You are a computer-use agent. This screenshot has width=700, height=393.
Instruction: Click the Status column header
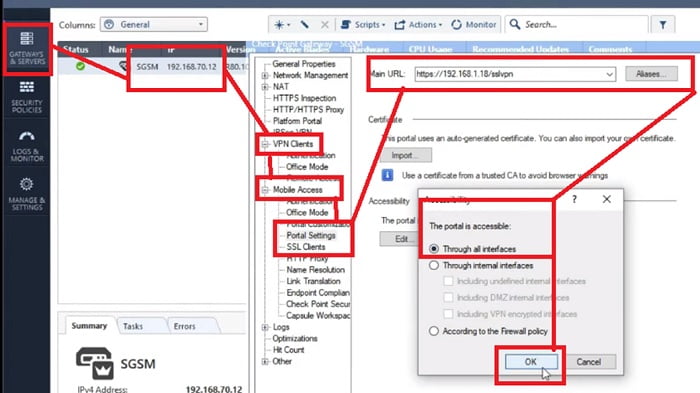(75, 49)
